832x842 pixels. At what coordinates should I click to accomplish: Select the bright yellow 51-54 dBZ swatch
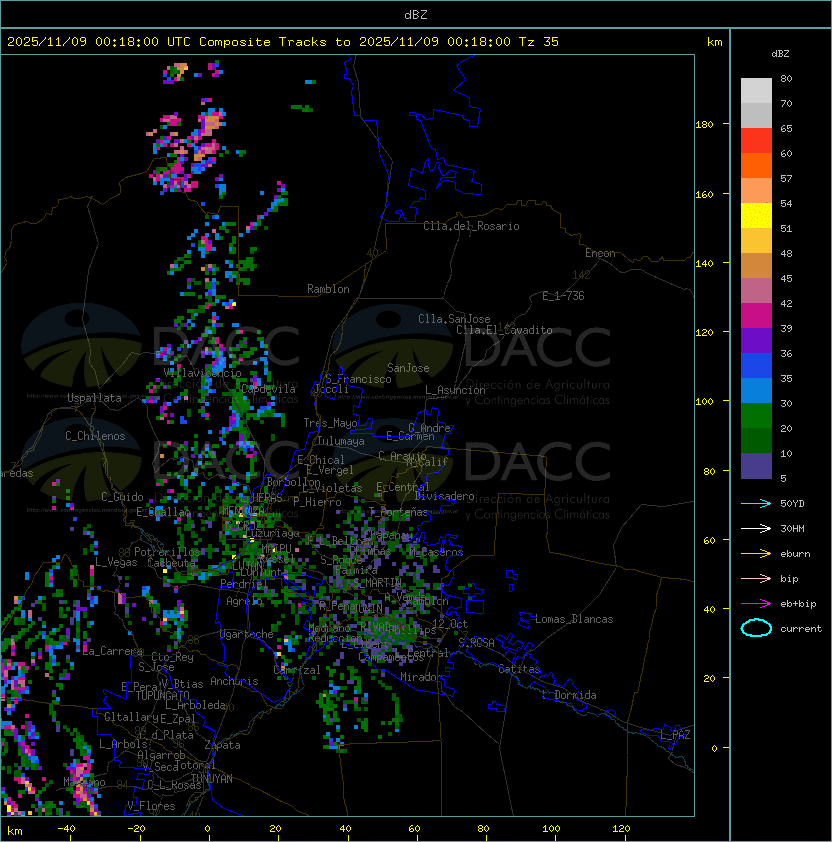coord(756,216)
